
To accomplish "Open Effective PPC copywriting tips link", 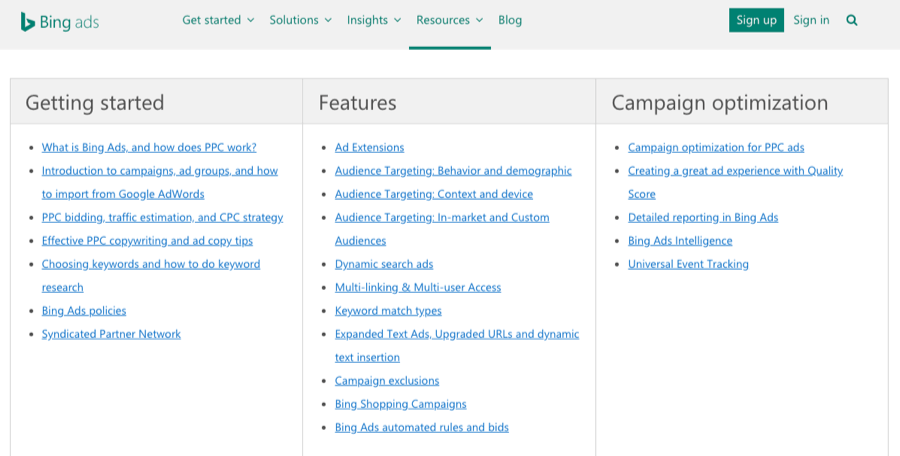I will 147,241.
